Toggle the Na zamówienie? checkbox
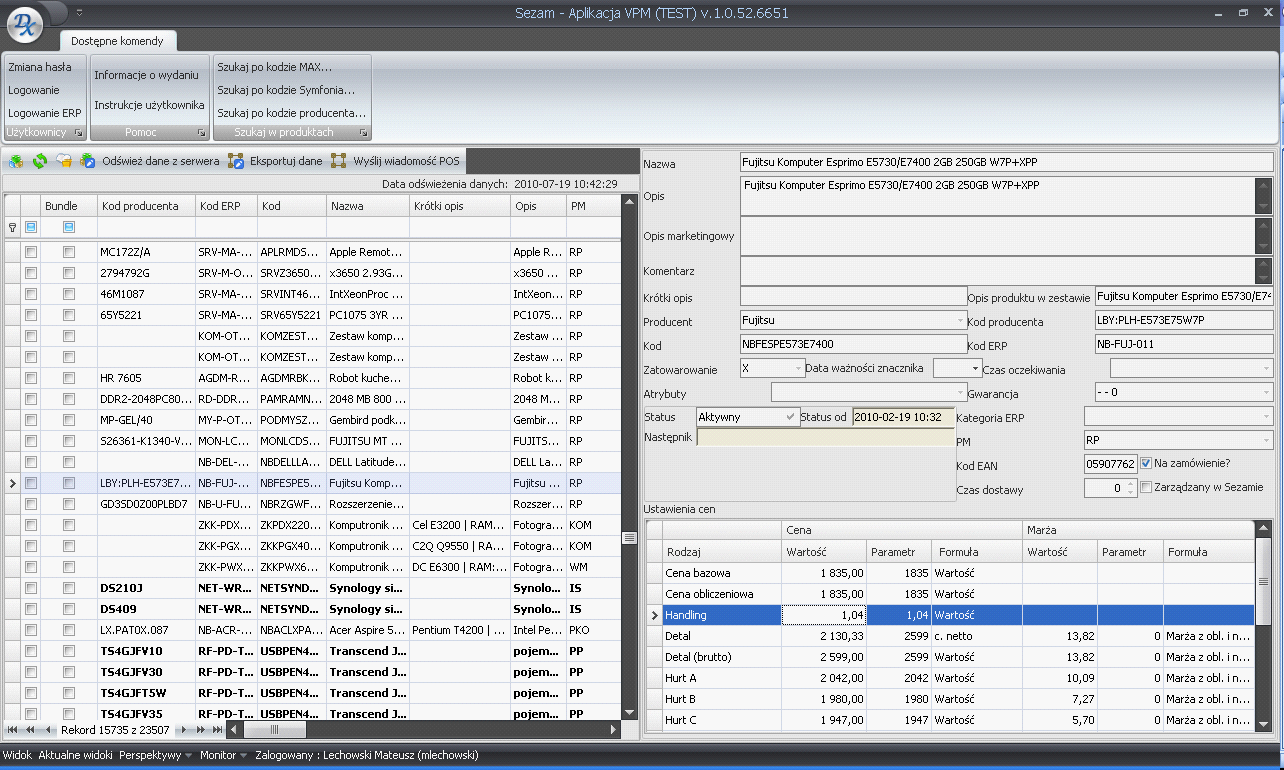 [x=1147, y=463]
